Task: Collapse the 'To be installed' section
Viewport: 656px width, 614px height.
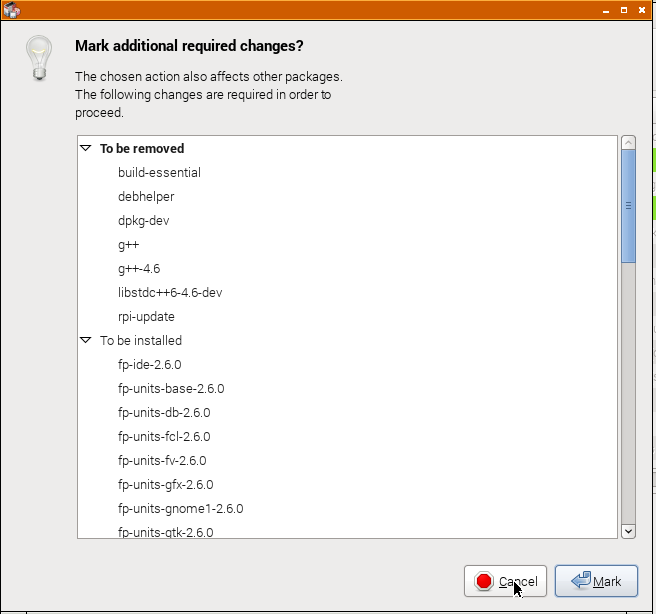Action: (x=86, y=340)
